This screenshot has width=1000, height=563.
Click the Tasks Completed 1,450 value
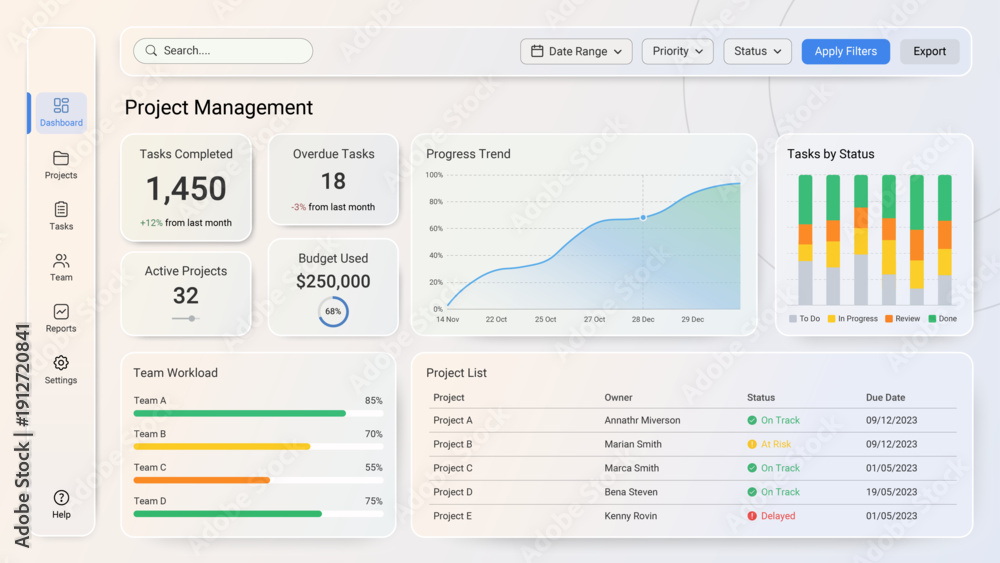click(186, 189)
